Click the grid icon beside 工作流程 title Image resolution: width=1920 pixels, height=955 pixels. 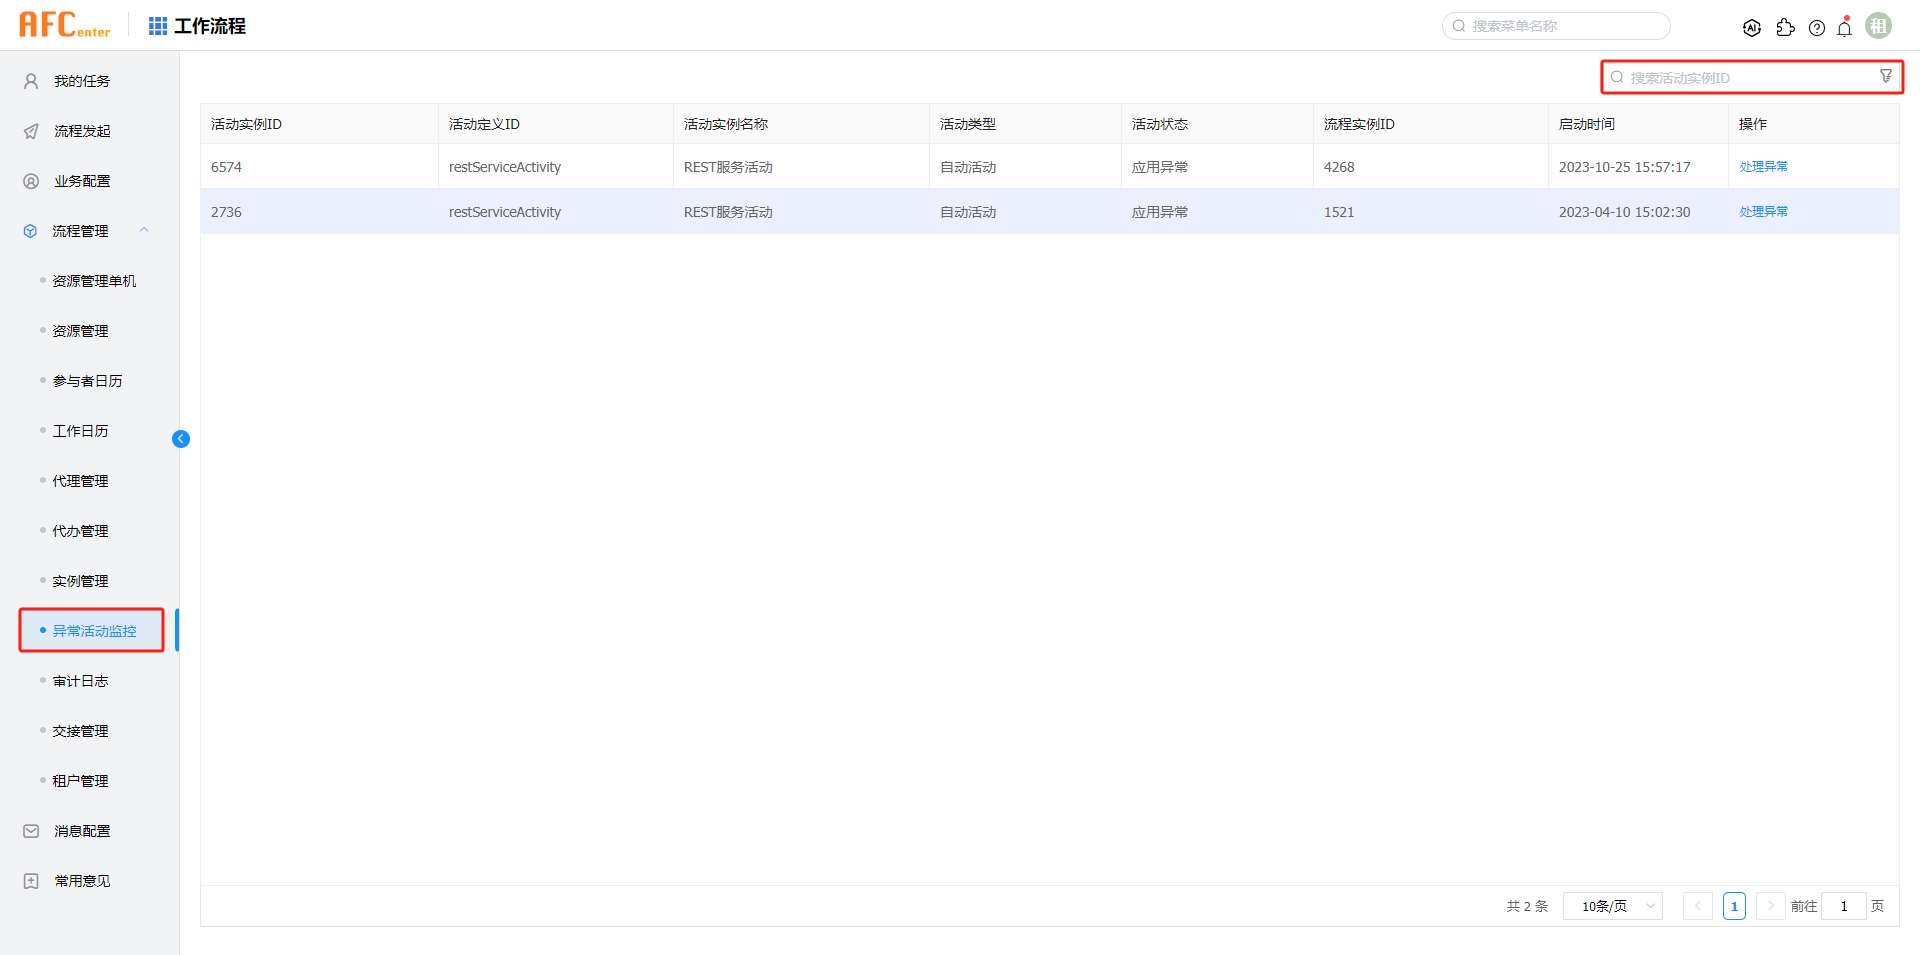pyautogui.click(x=157, y=25)
